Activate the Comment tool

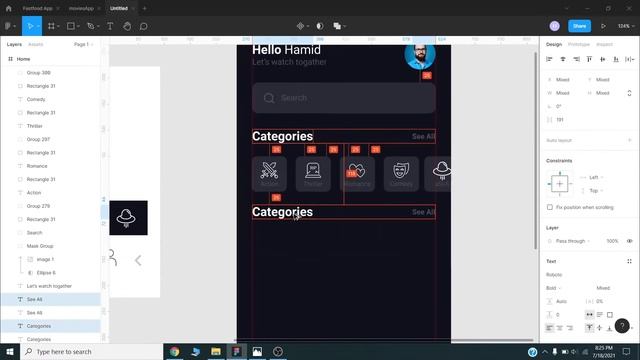coord(143,26)
